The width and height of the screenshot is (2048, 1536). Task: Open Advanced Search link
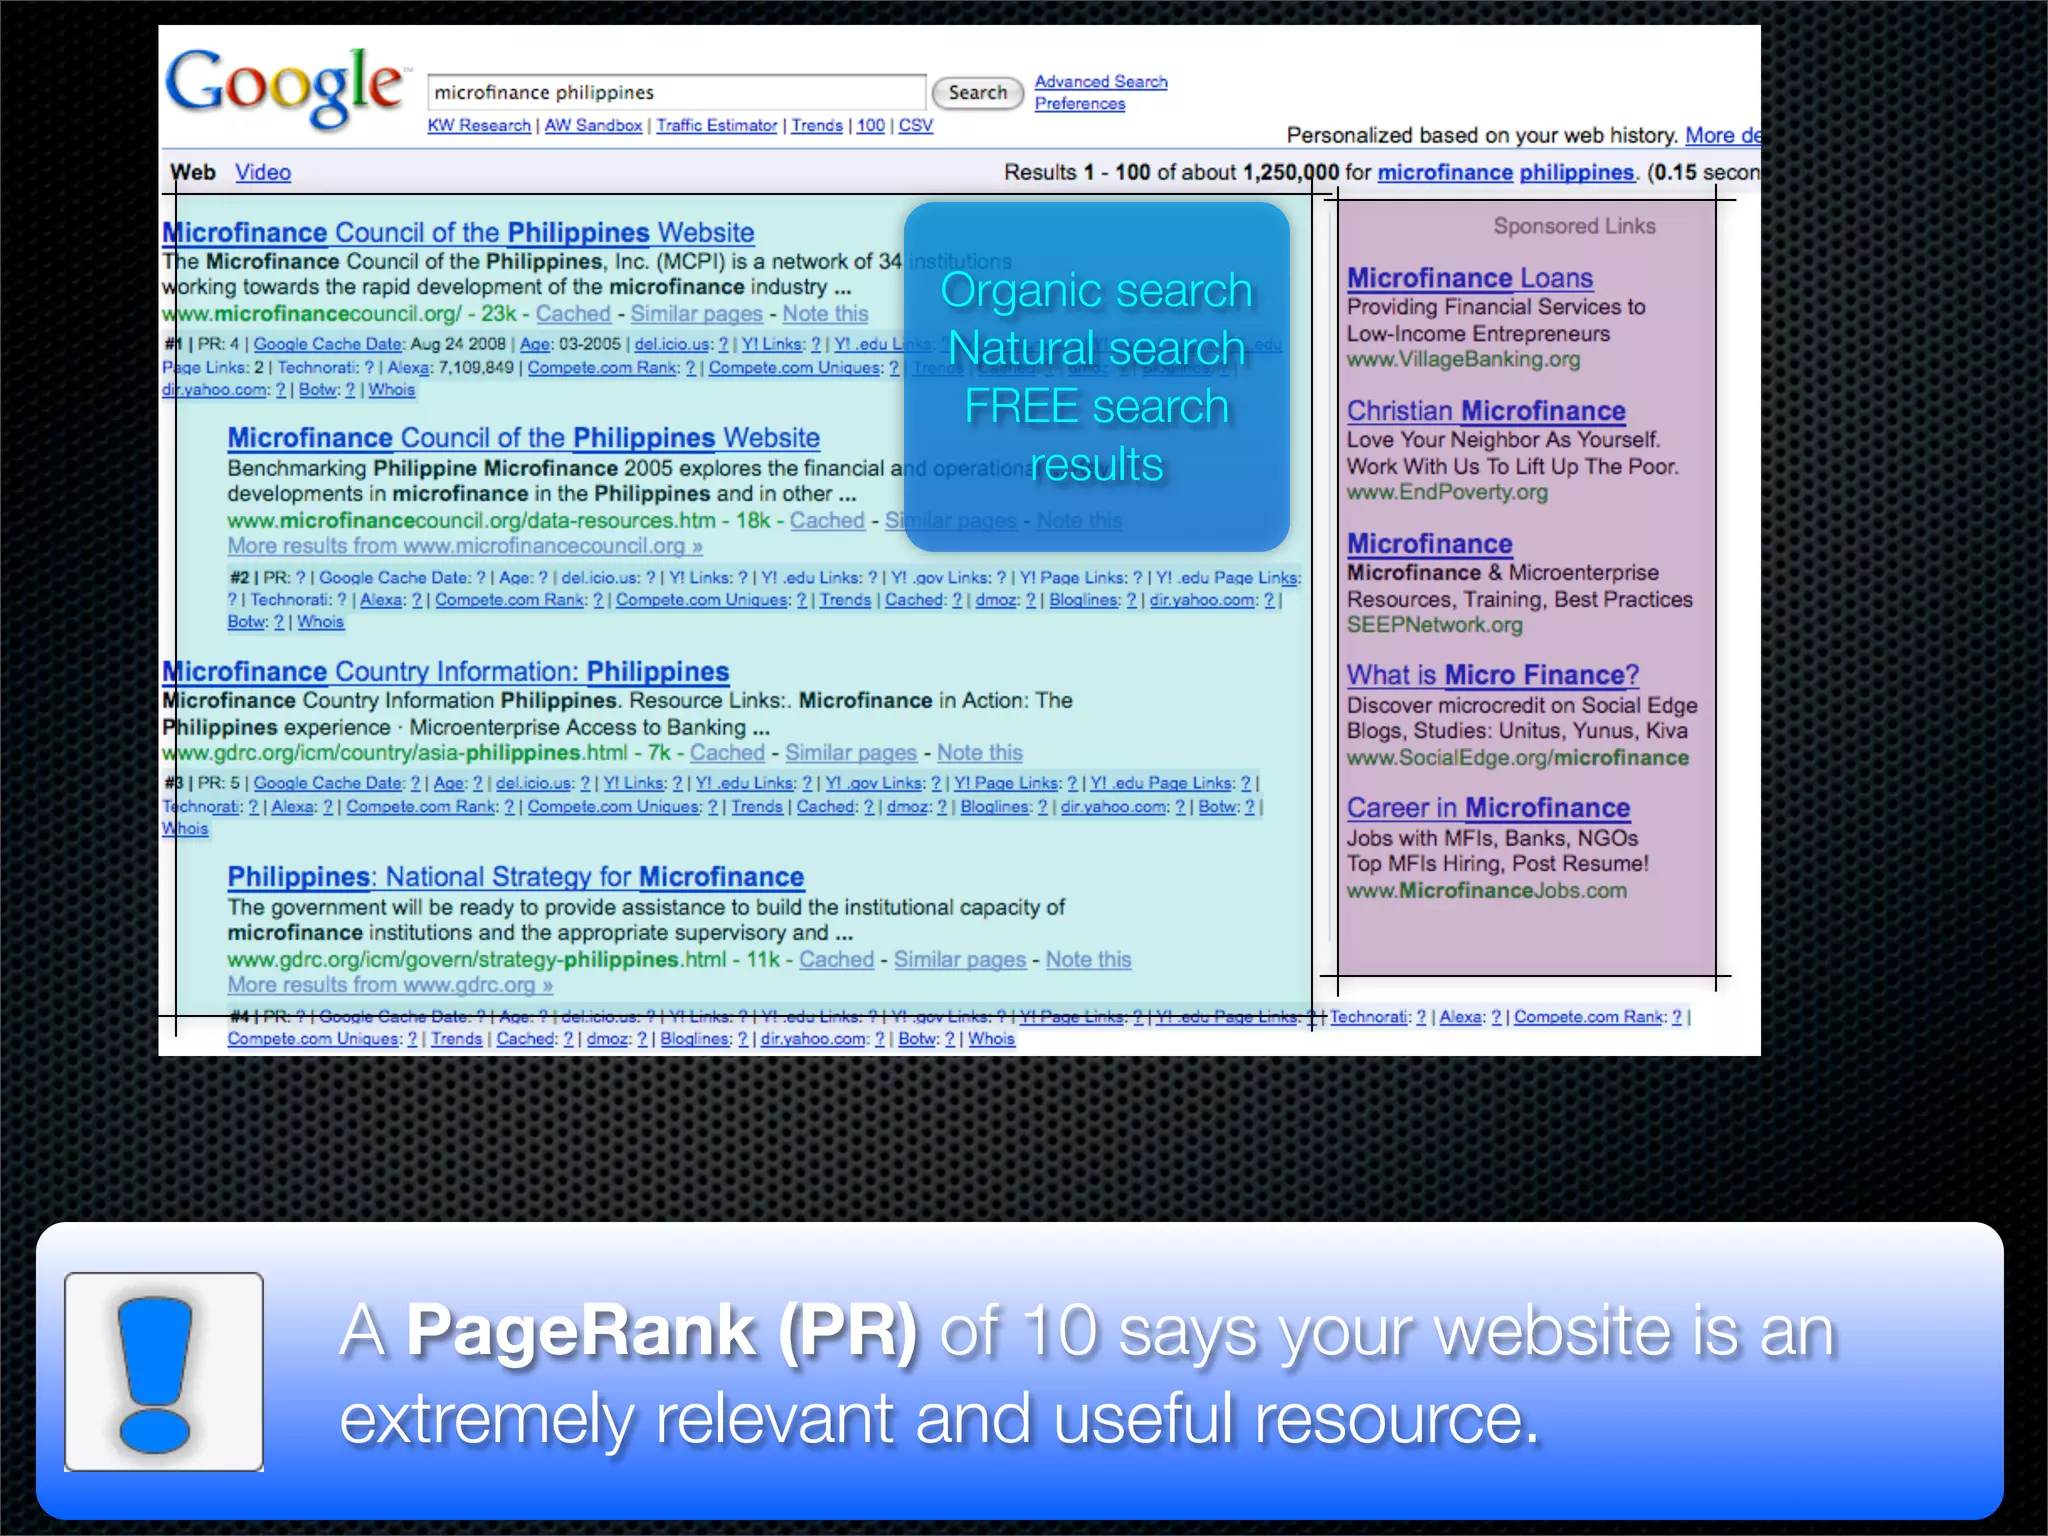pyautogui.click(x=1101, y=81)
